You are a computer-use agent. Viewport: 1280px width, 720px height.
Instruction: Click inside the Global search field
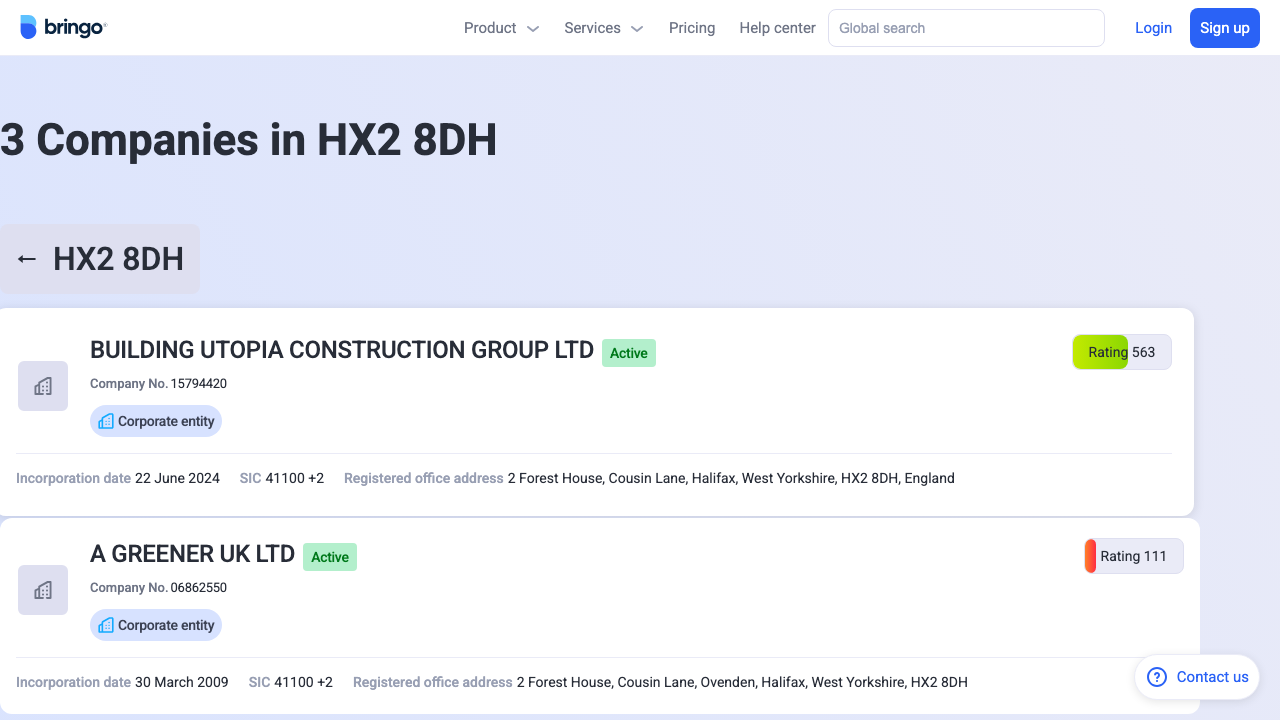pyautogui.click(x=965, y=27)
